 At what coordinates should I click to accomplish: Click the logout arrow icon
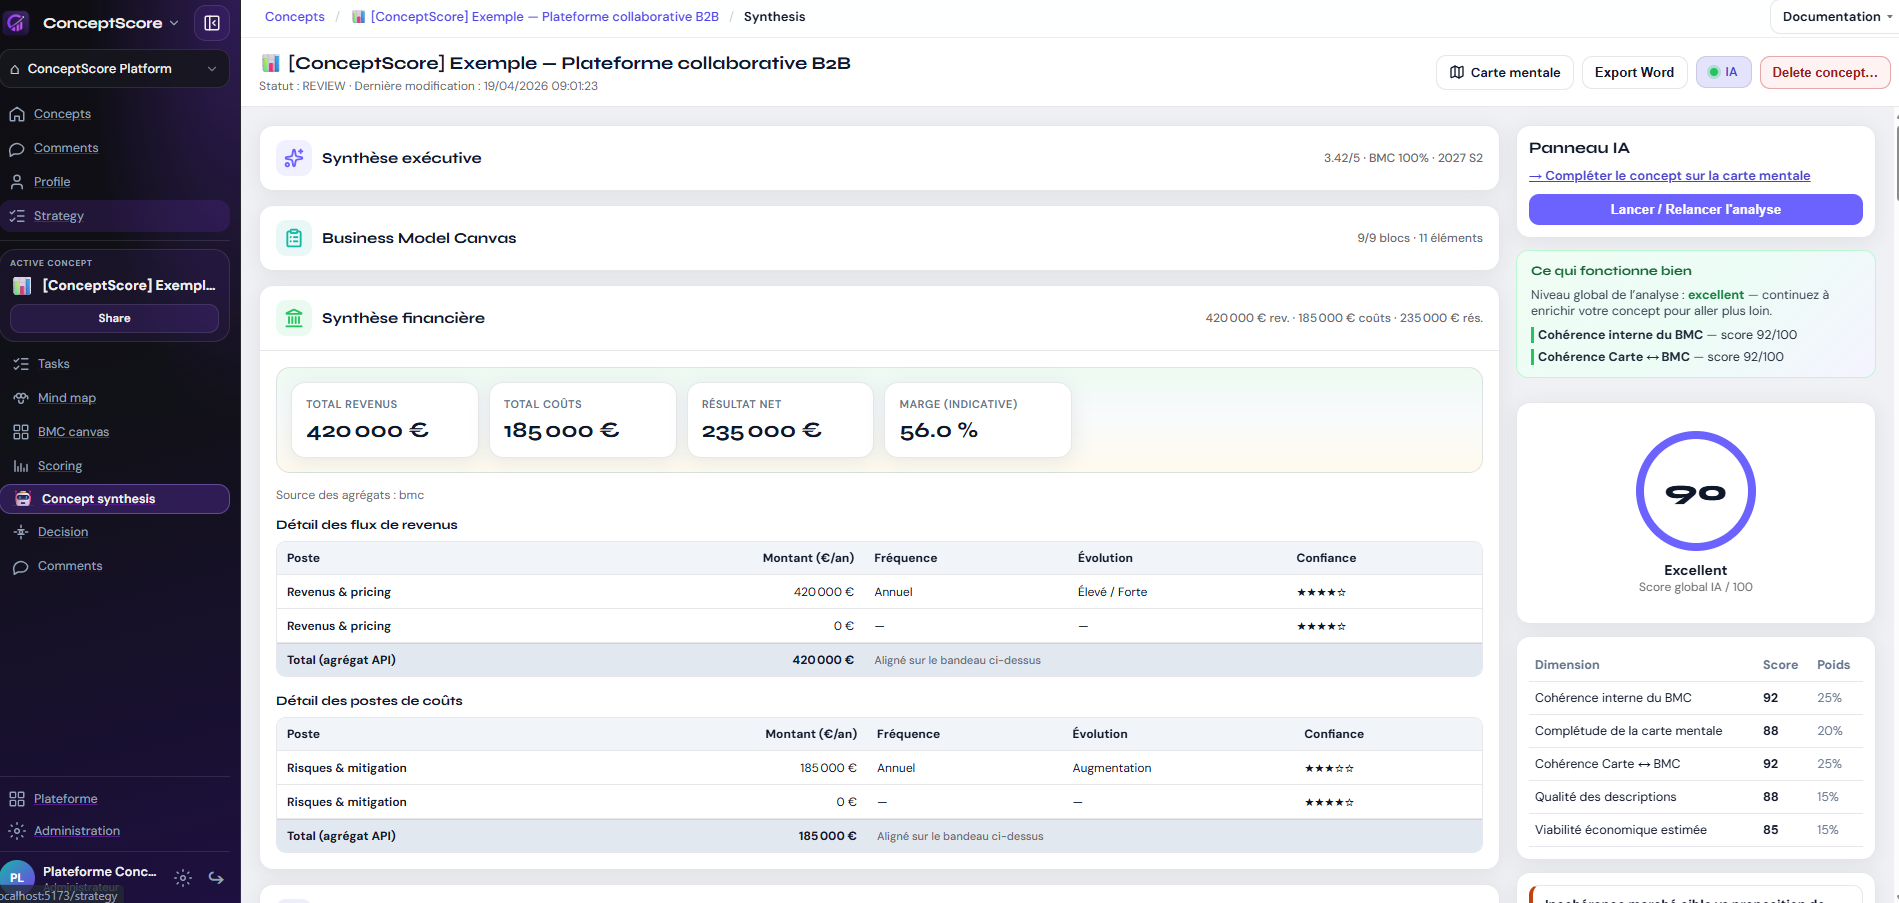pos(216,878)
